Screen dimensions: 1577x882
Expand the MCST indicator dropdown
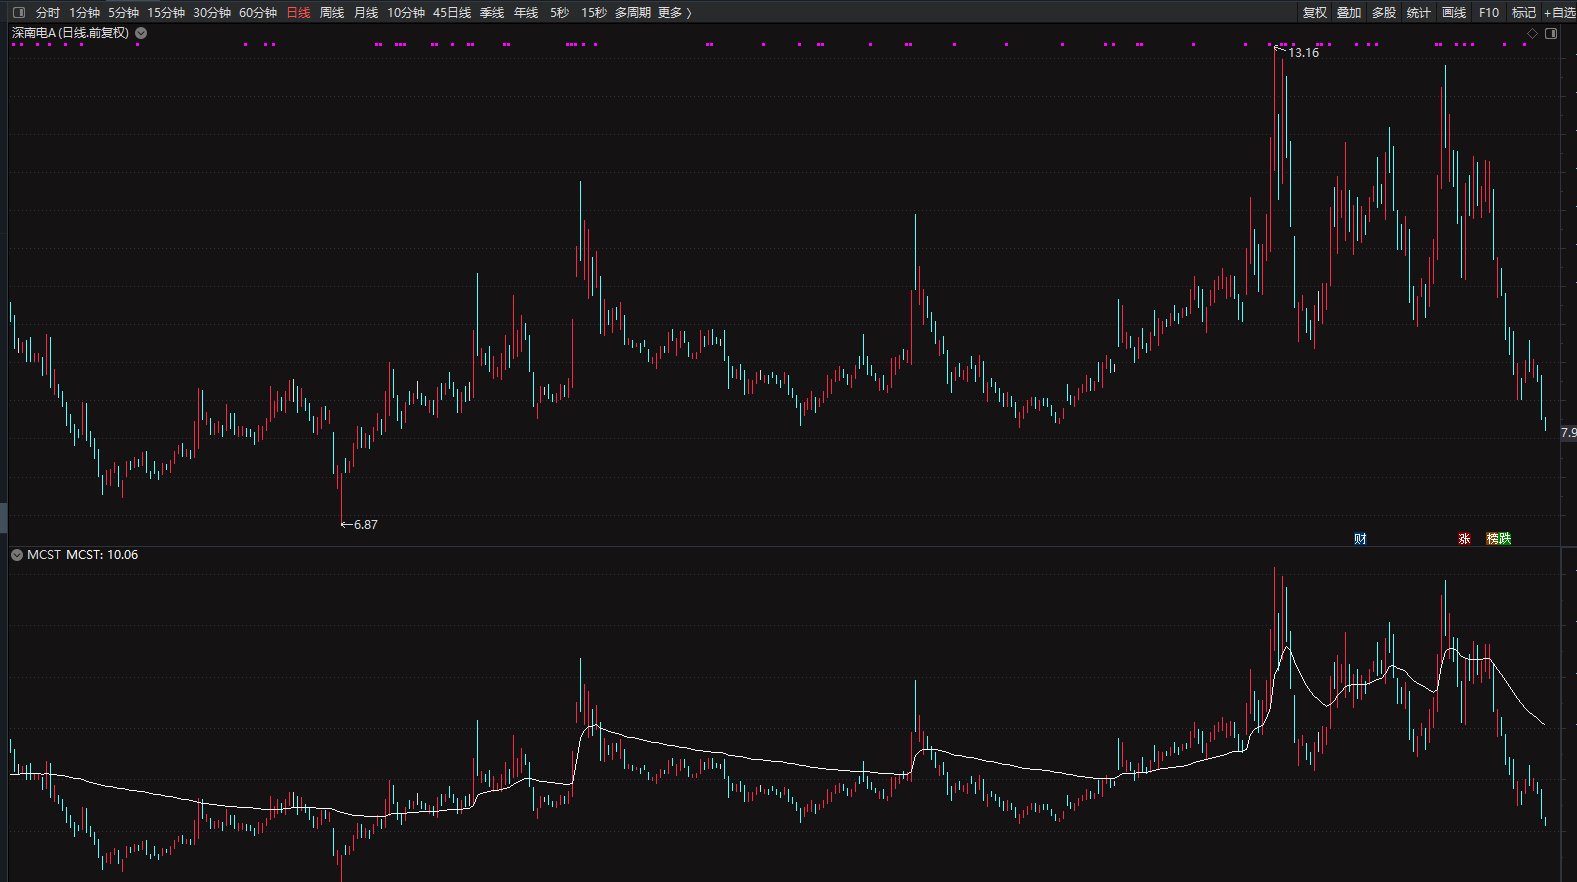coord(17,555)
